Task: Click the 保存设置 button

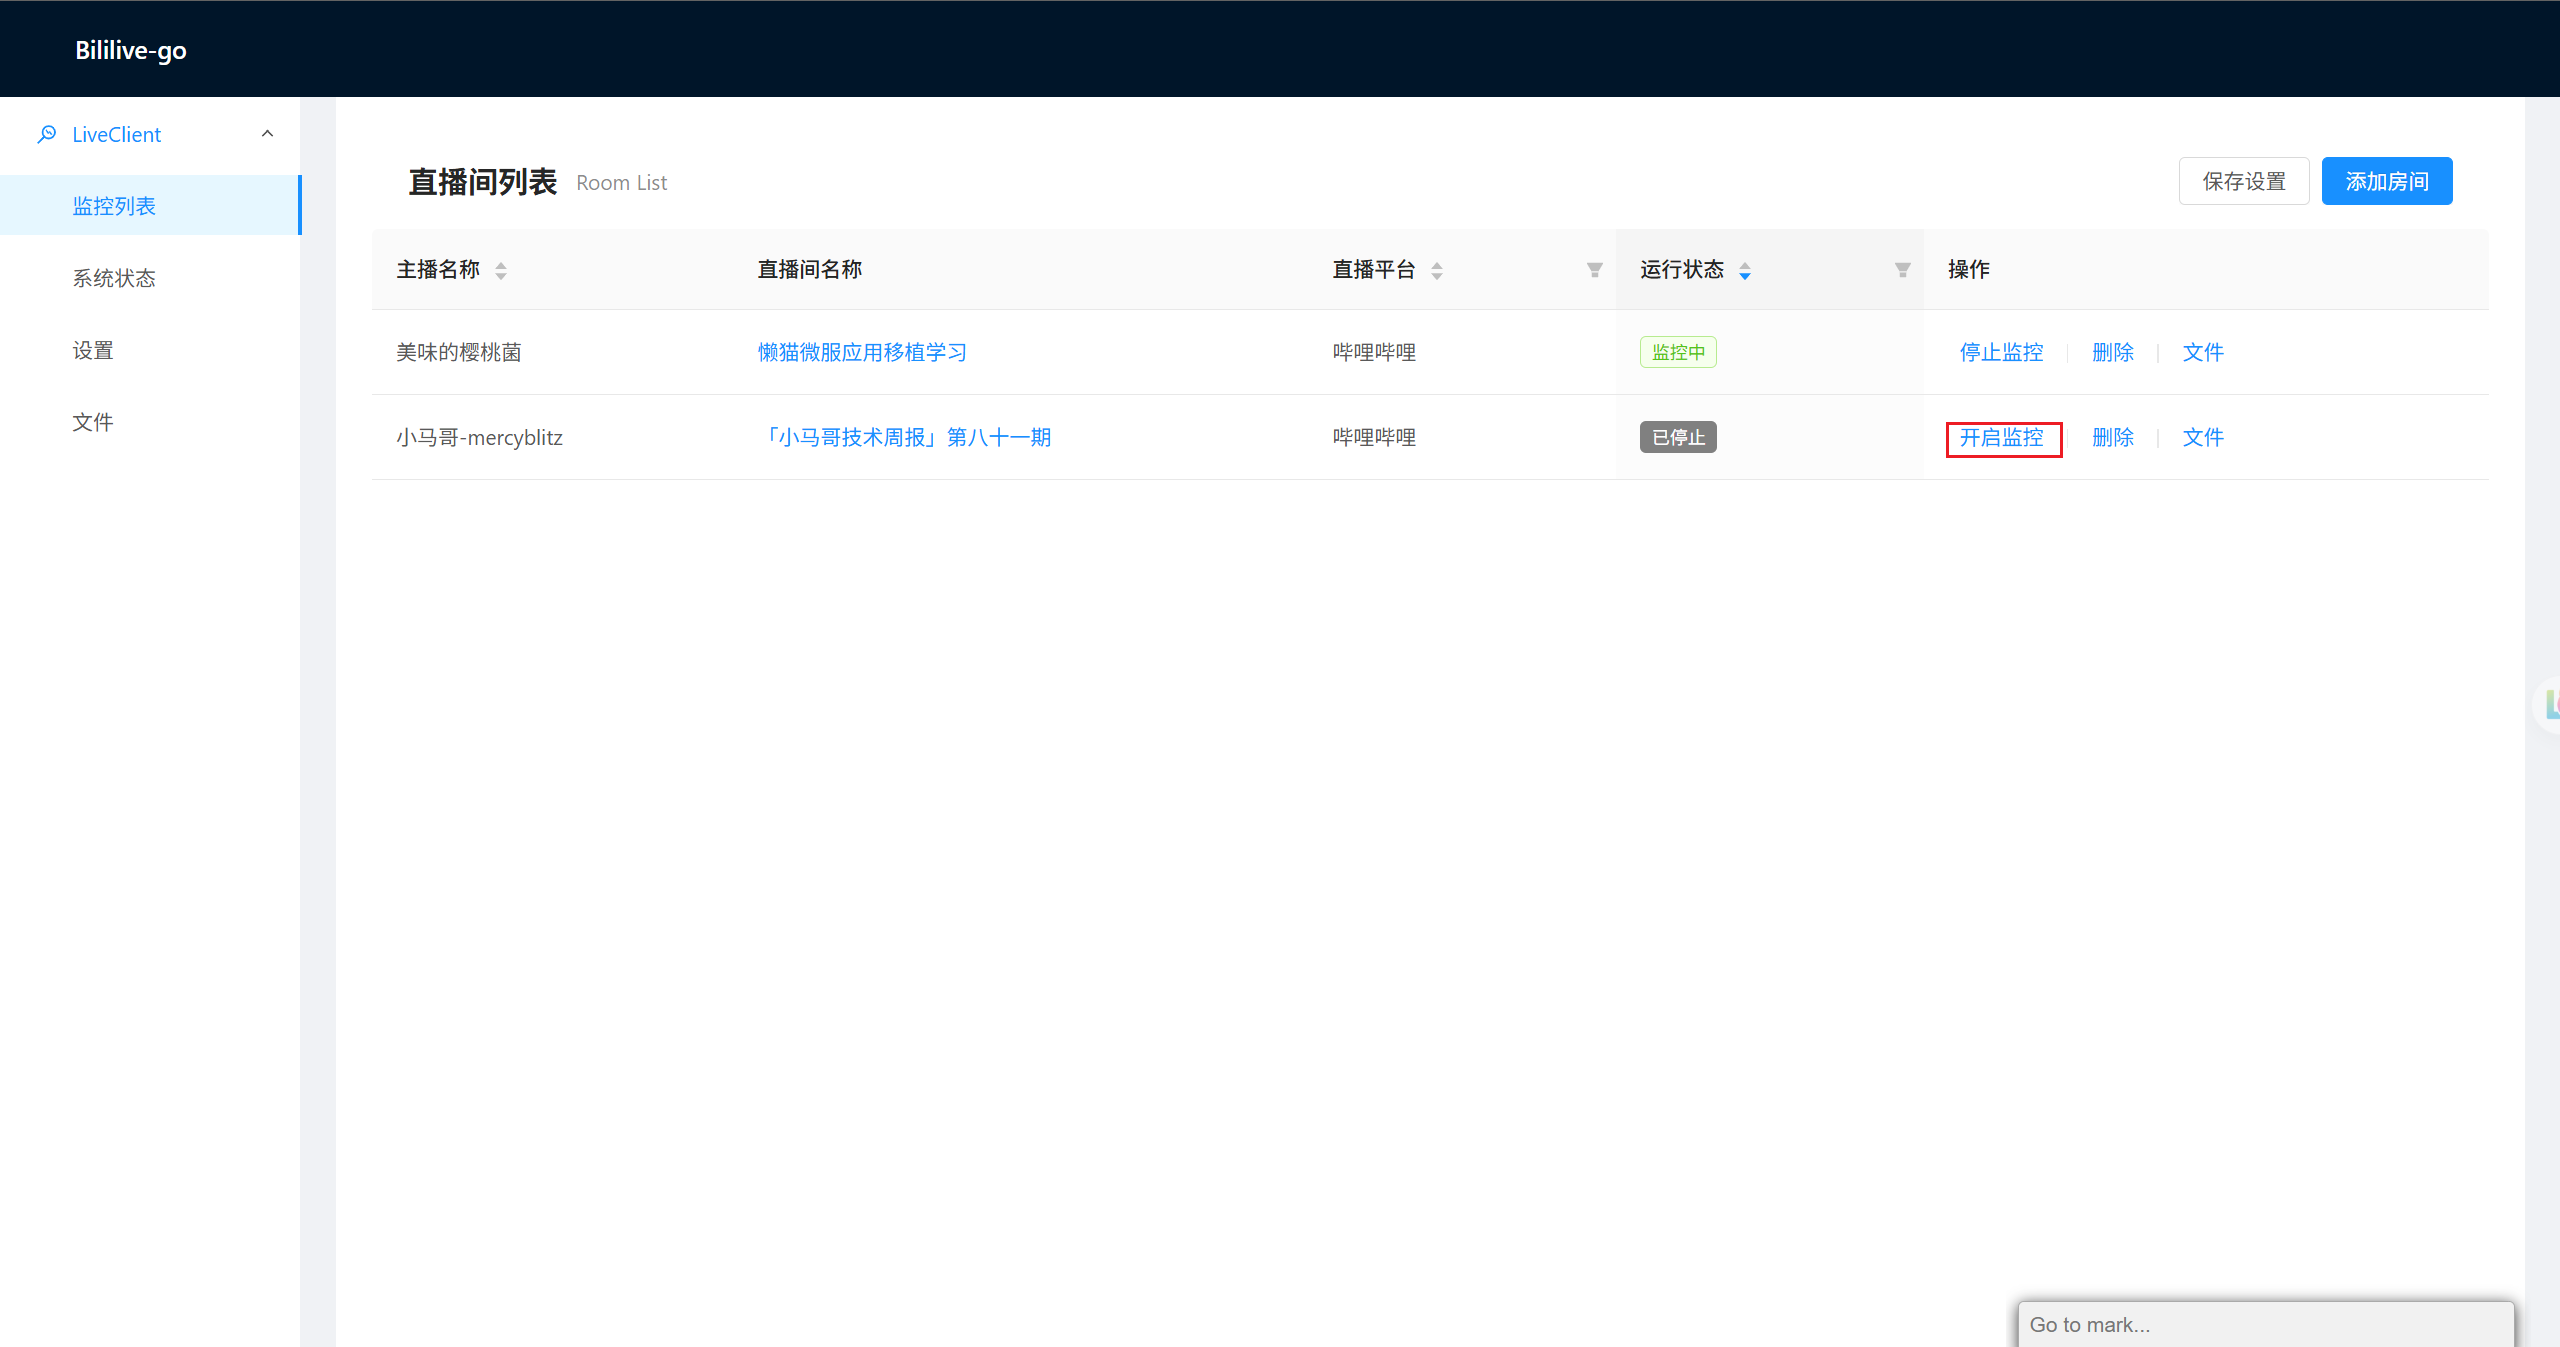Action: click(2244, 181)
